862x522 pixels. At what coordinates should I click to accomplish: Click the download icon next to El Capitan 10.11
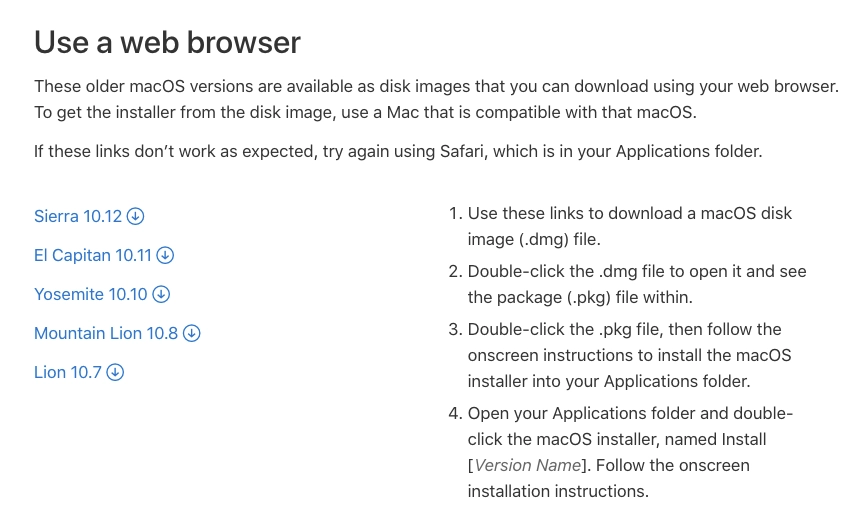(166, 255)
